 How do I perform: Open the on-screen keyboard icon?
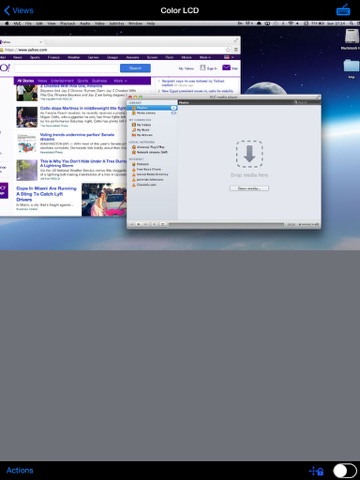(343, 10)
